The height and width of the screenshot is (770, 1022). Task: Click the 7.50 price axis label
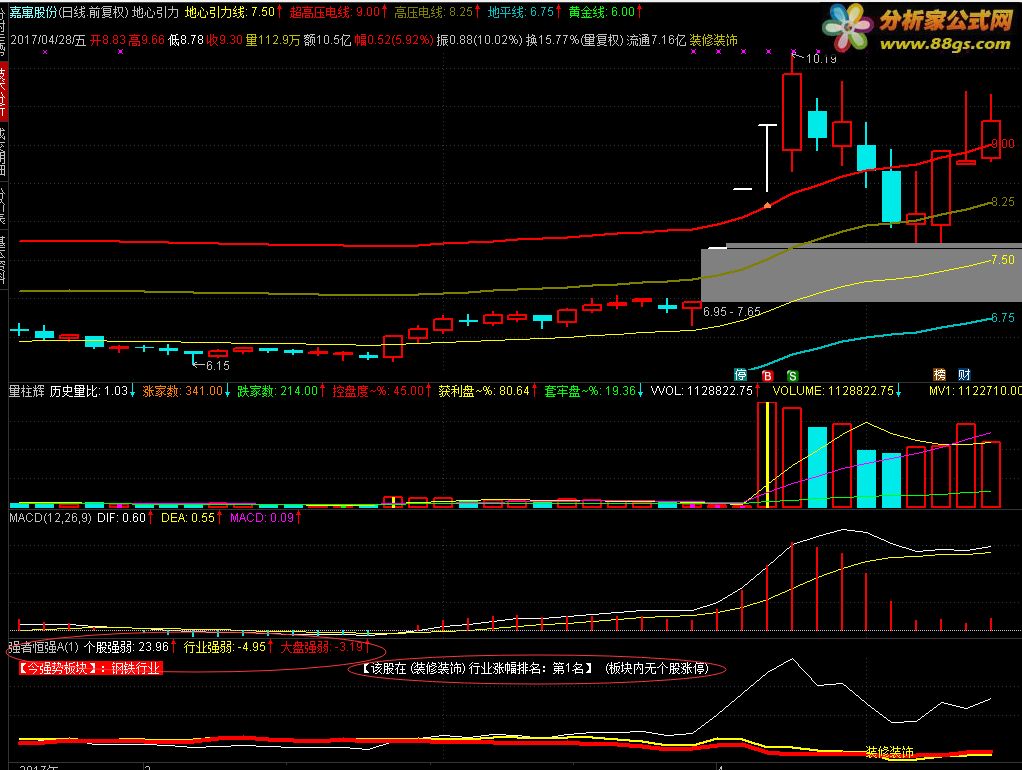tap(1002, 259)
